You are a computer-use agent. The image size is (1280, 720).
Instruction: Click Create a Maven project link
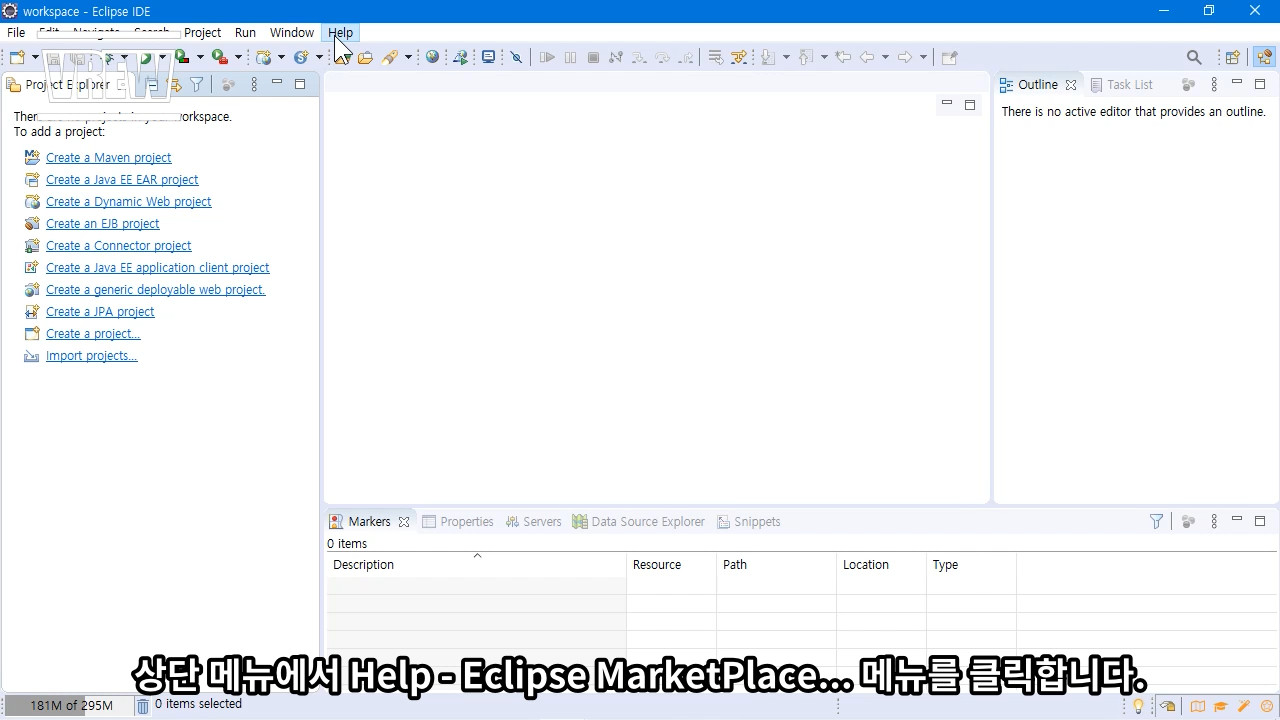(x=108, y=158)
